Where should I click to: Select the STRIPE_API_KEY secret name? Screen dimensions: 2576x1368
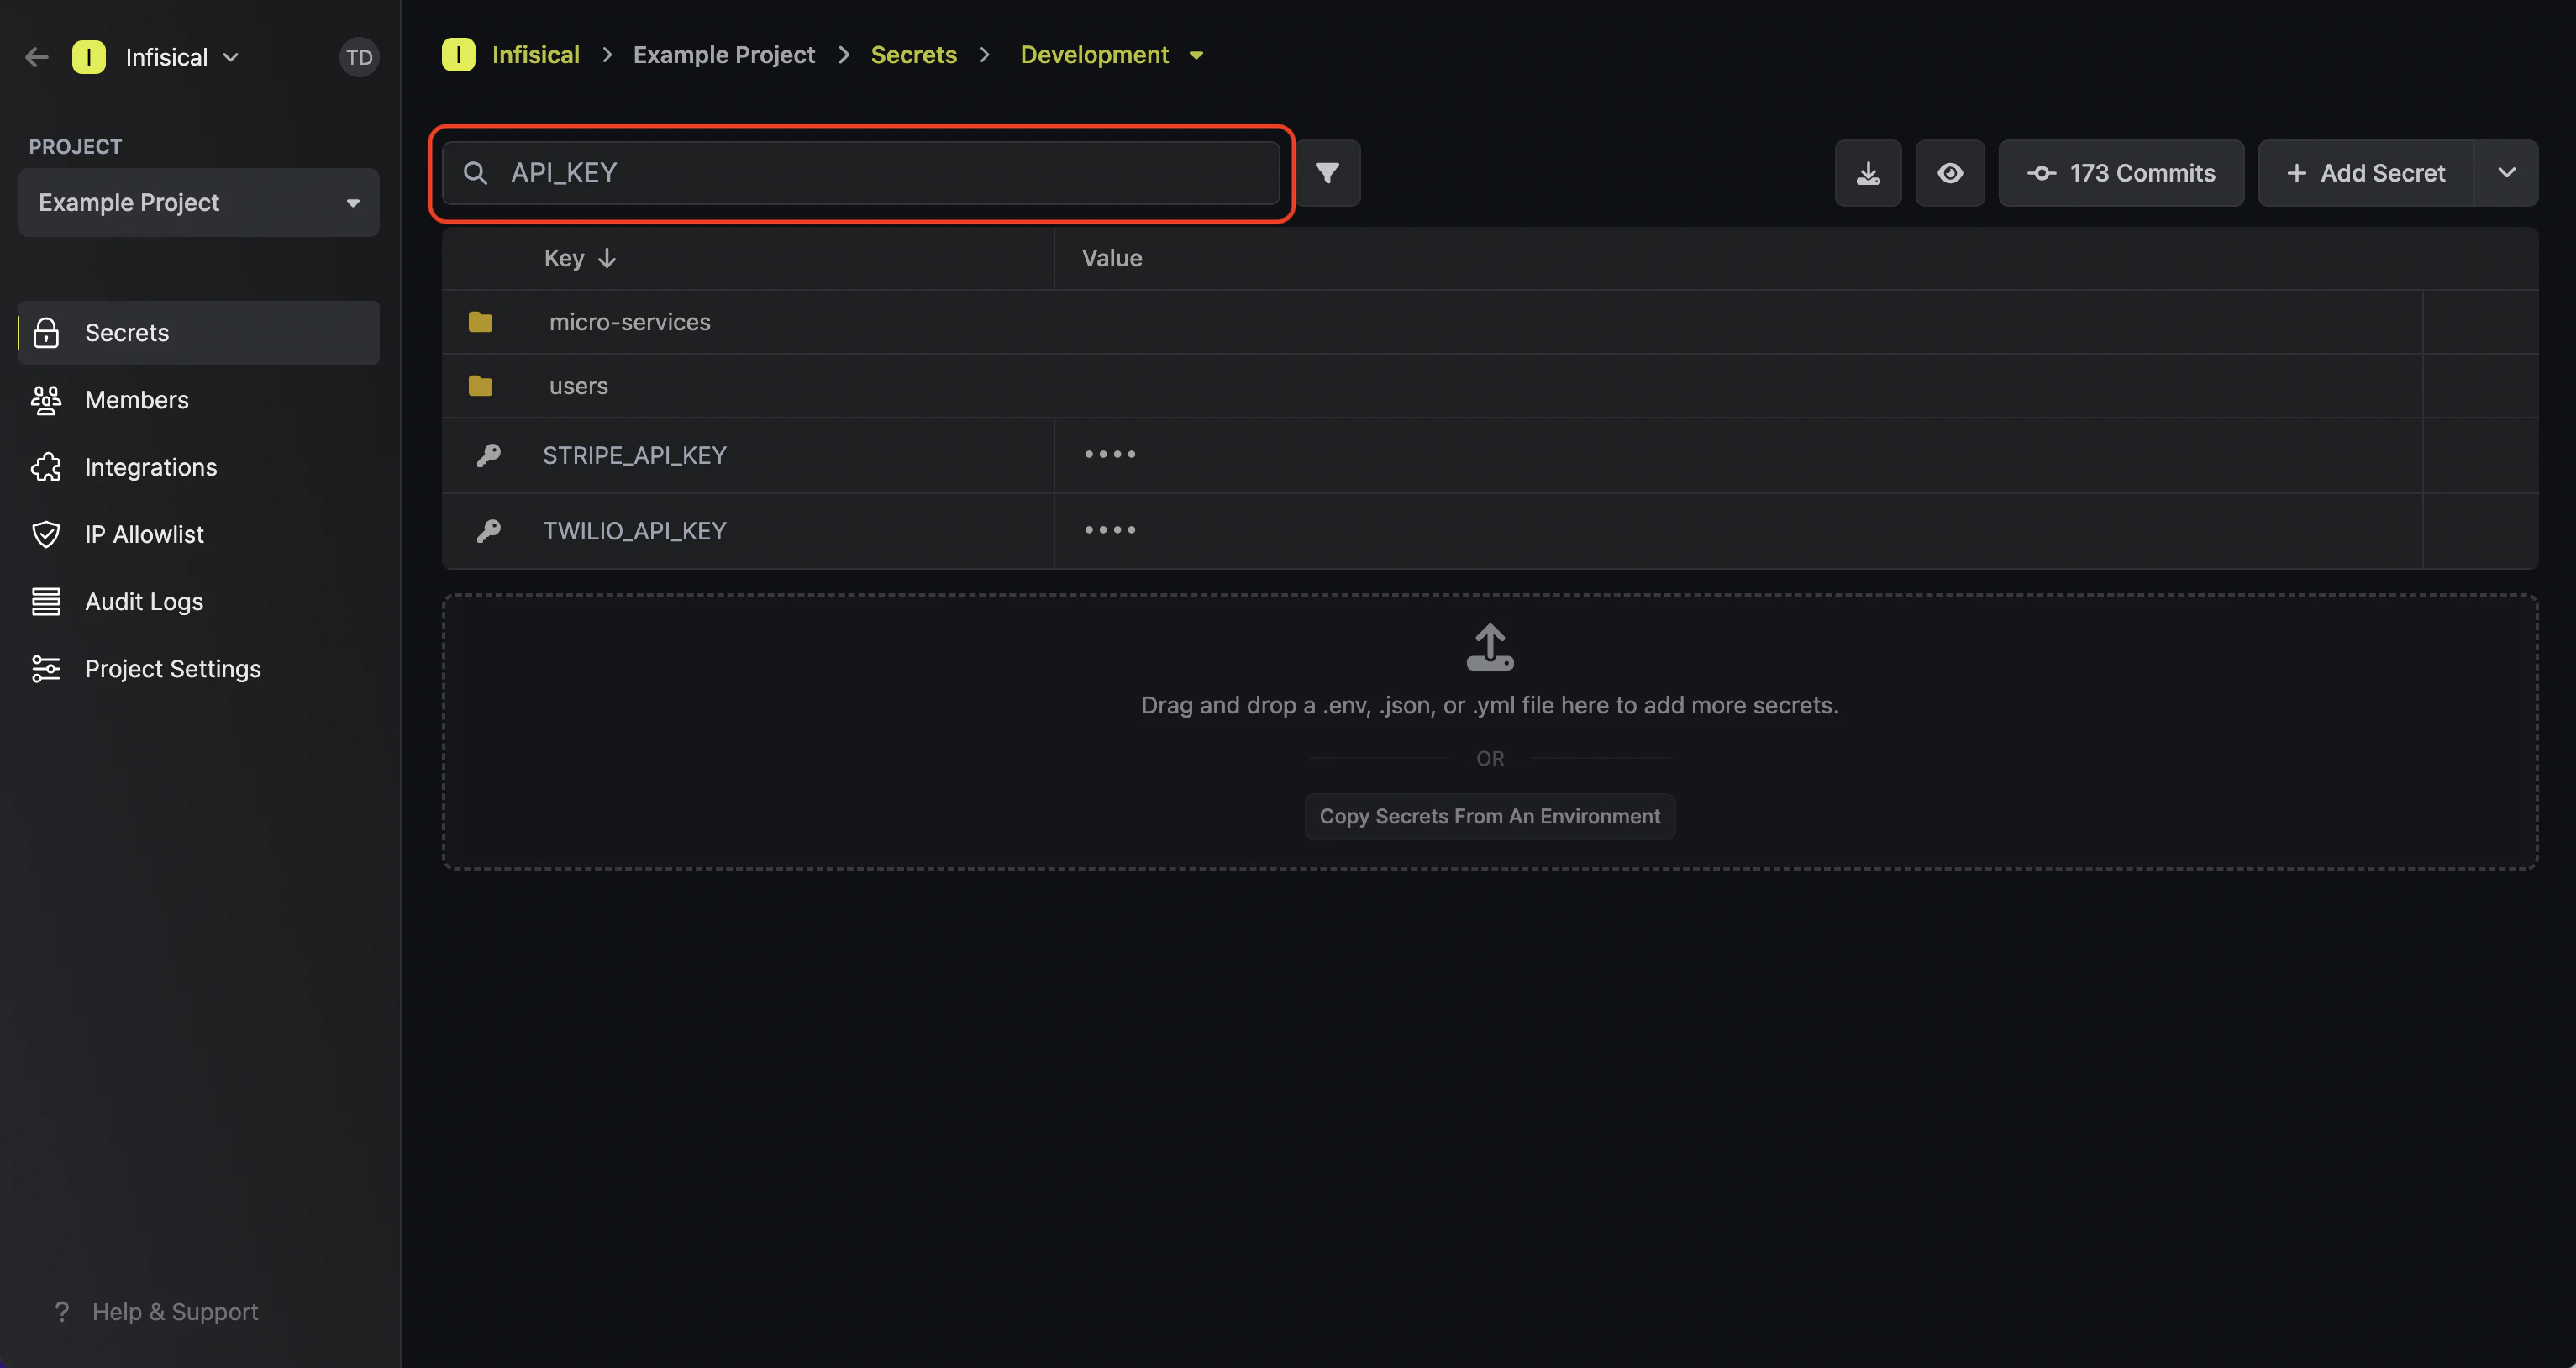(635, 455)
